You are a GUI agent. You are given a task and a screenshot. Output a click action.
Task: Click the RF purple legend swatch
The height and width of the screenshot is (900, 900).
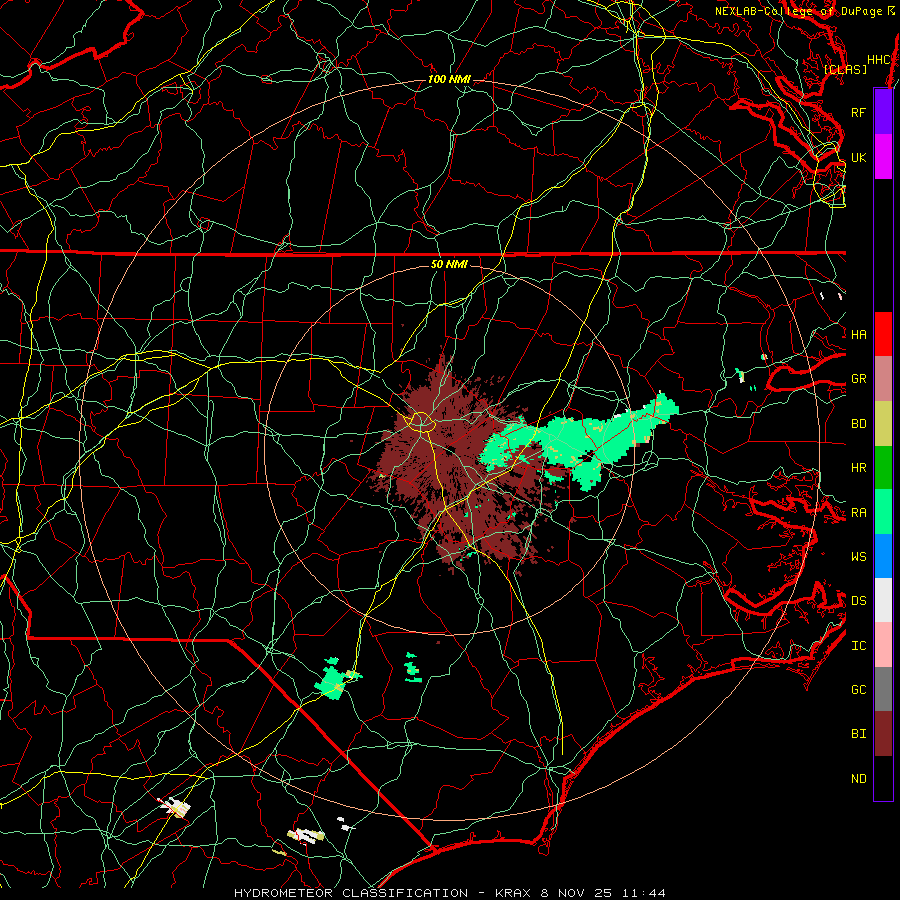[883, 112]
